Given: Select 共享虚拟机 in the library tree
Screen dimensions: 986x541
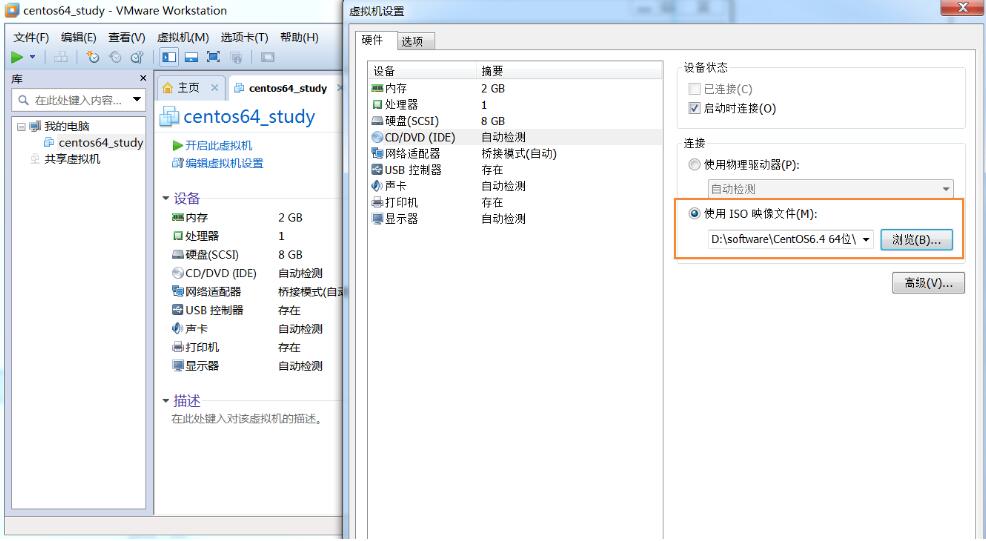Looking at the screenshot, I should click(72, 159).
